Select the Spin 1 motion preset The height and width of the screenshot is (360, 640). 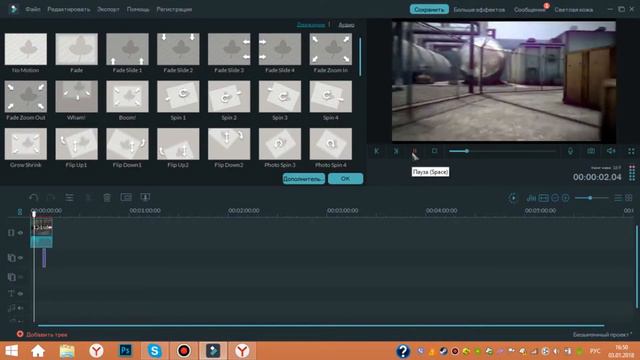[x=178, y=96]
